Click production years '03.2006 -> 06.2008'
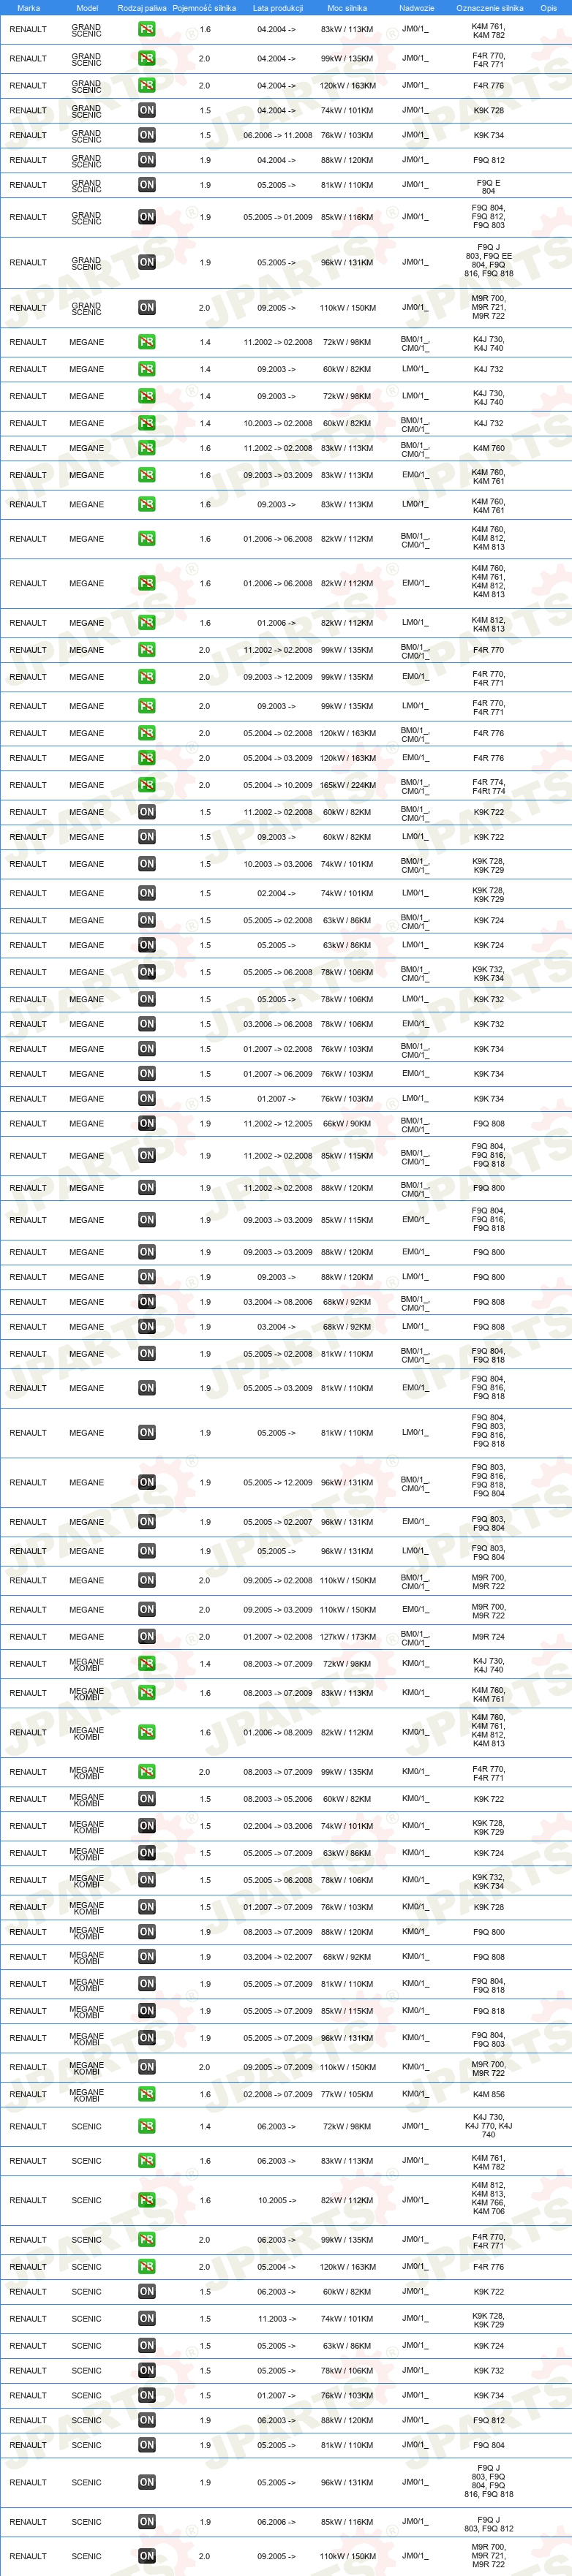The image size is (572, 2576). coord(278,1024)
